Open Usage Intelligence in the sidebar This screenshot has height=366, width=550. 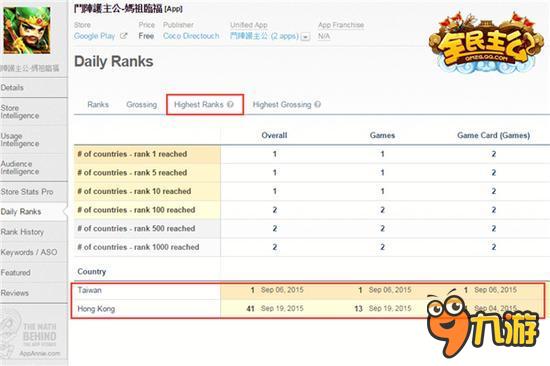pyautogui.click(x=34, y=140)
